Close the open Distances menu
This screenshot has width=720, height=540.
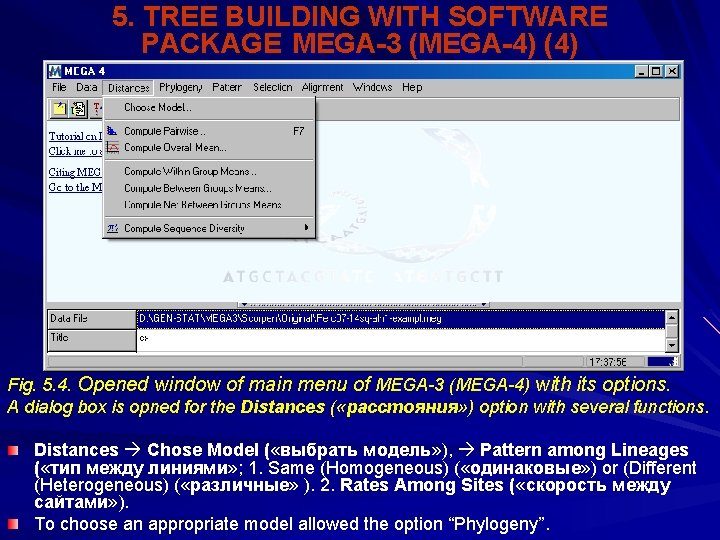click(x=129, y=88)
